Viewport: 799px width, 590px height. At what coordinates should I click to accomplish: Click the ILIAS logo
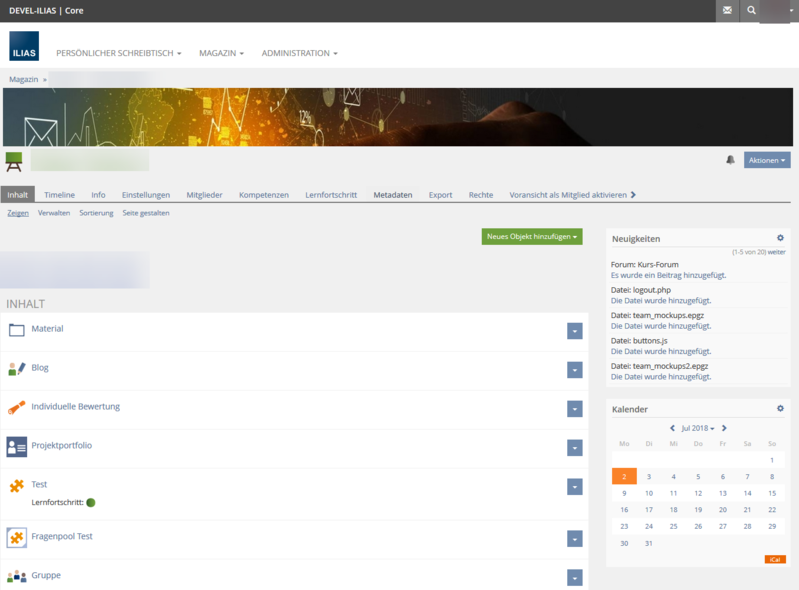coord(24,46)
